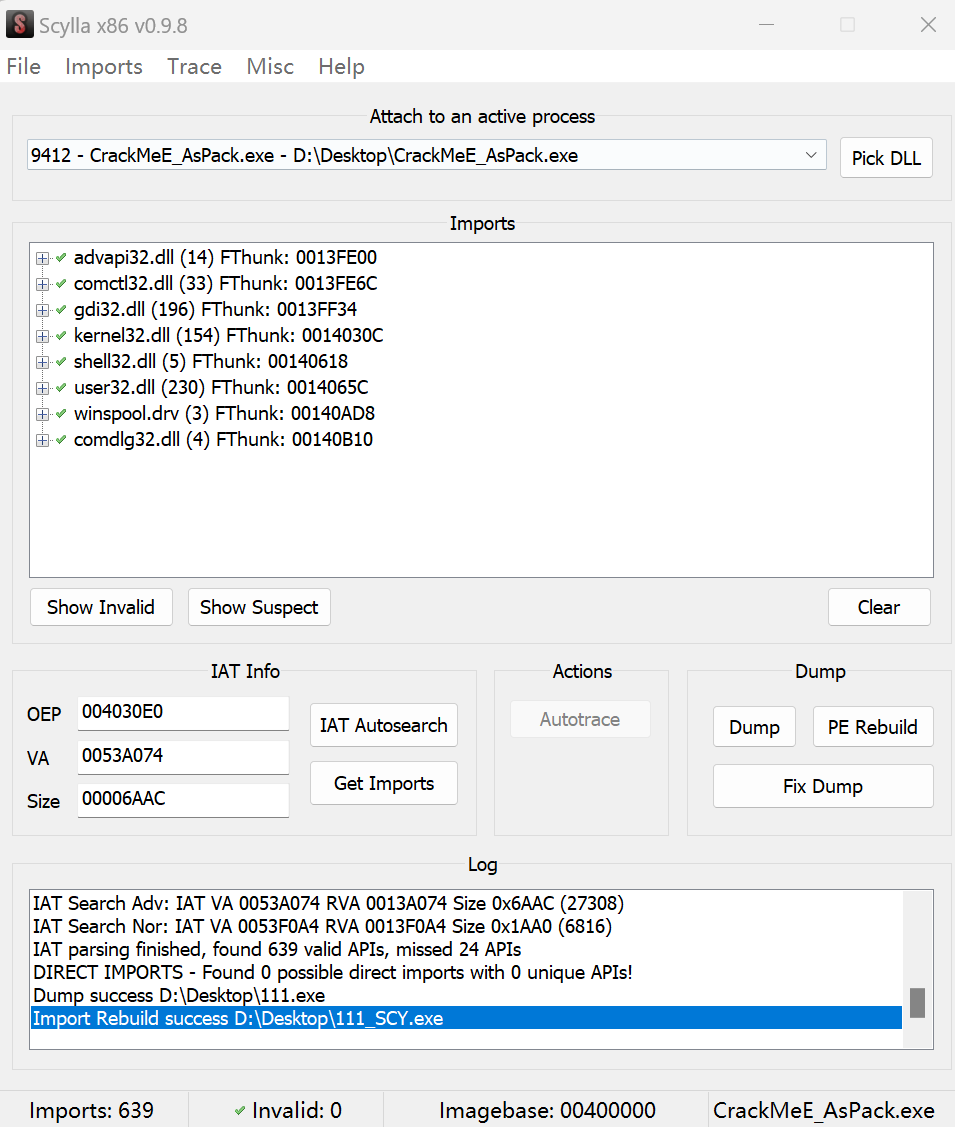955x1127 pixels.
Task: Open the File menu
Action: pyautogui.click(x=24, y=67)
